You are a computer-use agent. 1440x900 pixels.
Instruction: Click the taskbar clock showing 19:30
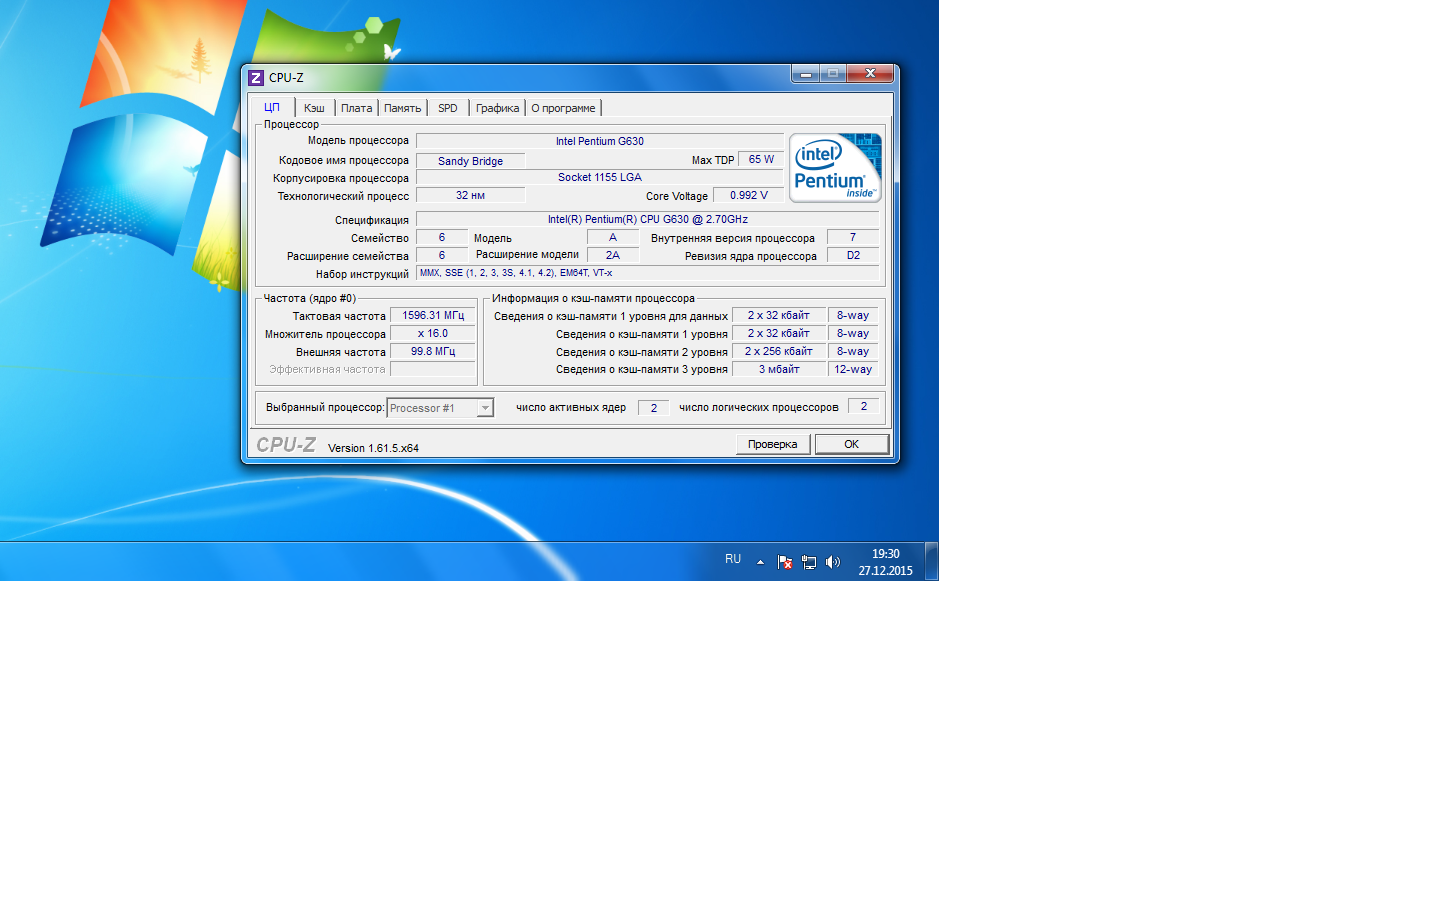click(x=885, y=562)
